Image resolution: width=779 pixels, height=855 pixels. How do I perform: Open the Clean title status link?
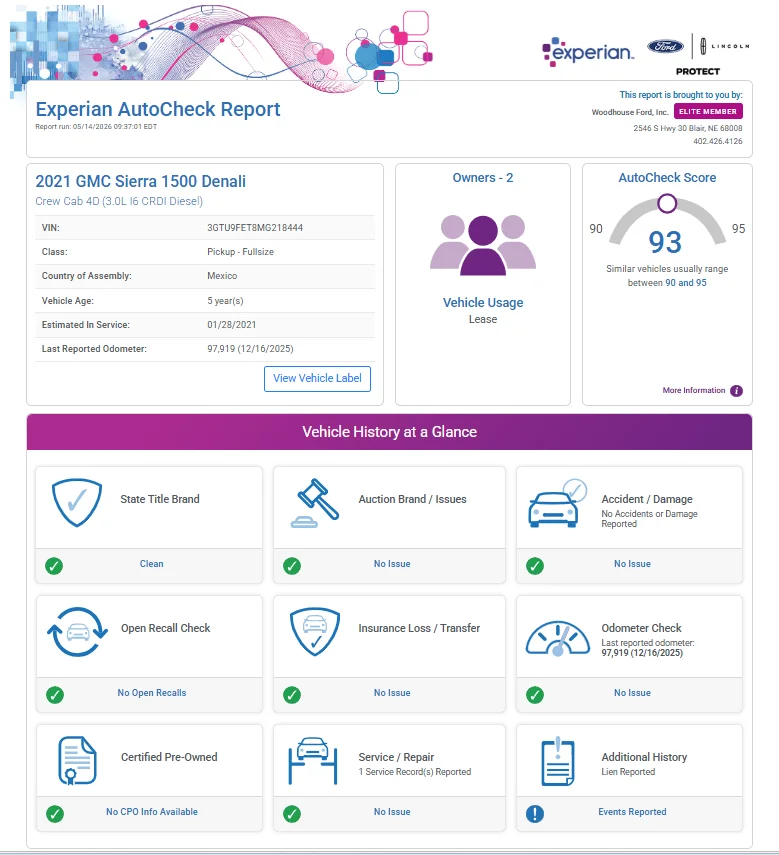coord(152,564)
